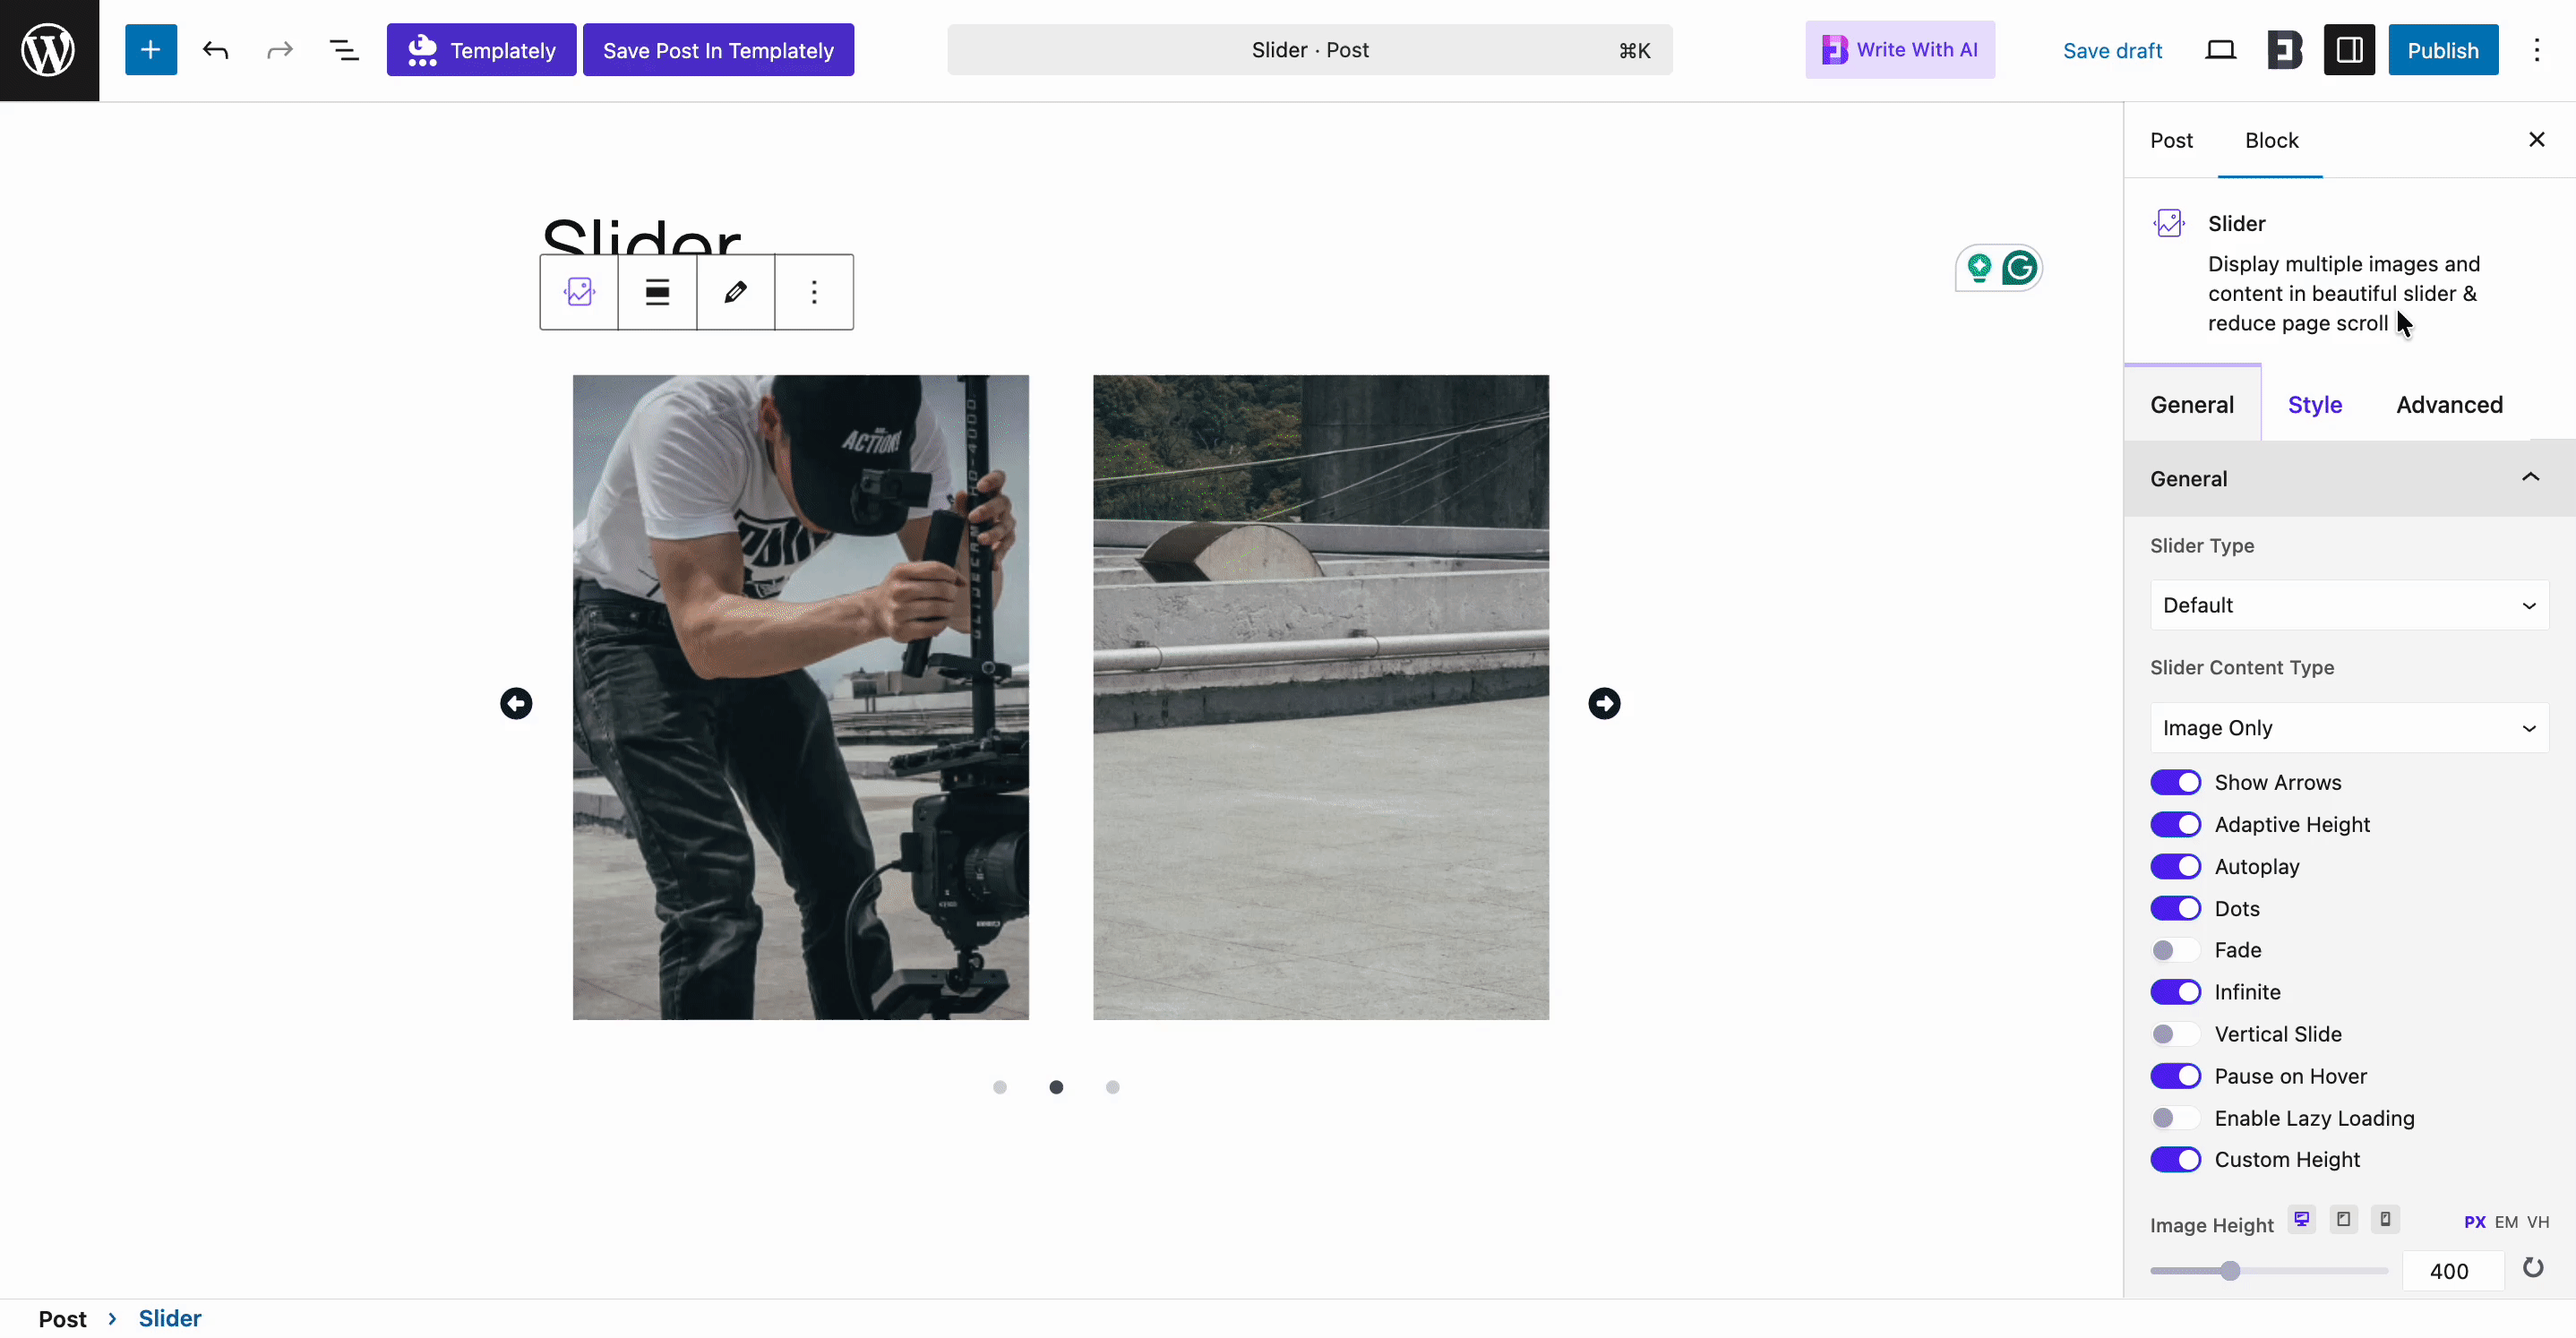Turn on Vertical Slide toggle

tap(2175, 1034)
